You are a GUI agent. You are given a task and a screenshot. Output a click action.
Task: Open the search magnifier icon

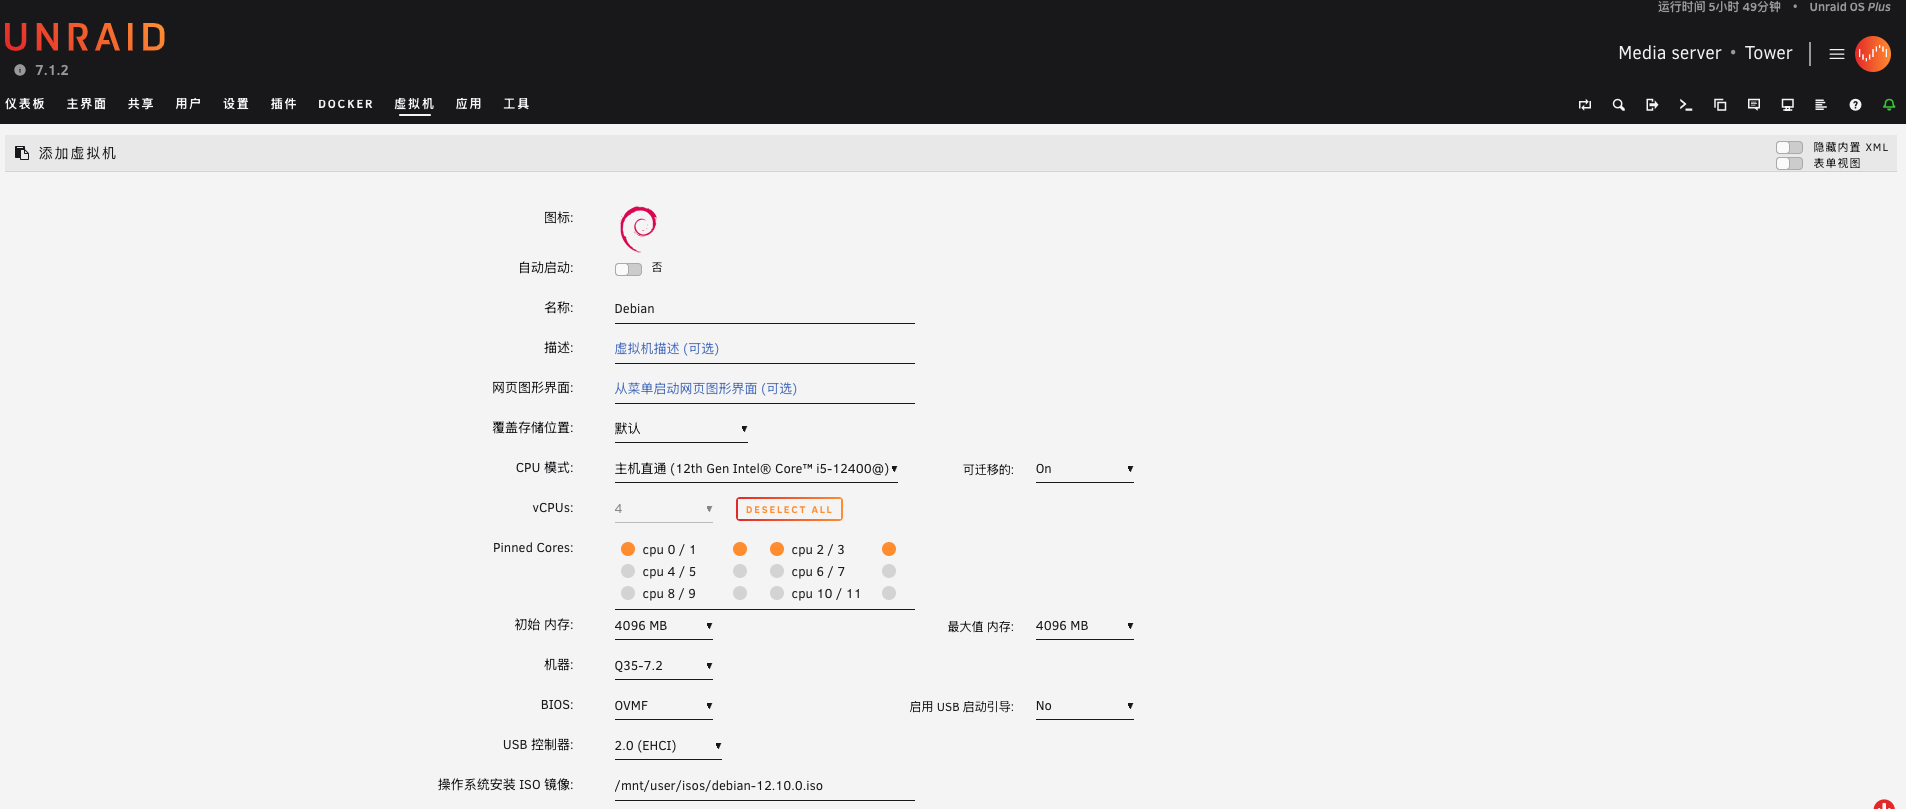[x=1619, y=105]
